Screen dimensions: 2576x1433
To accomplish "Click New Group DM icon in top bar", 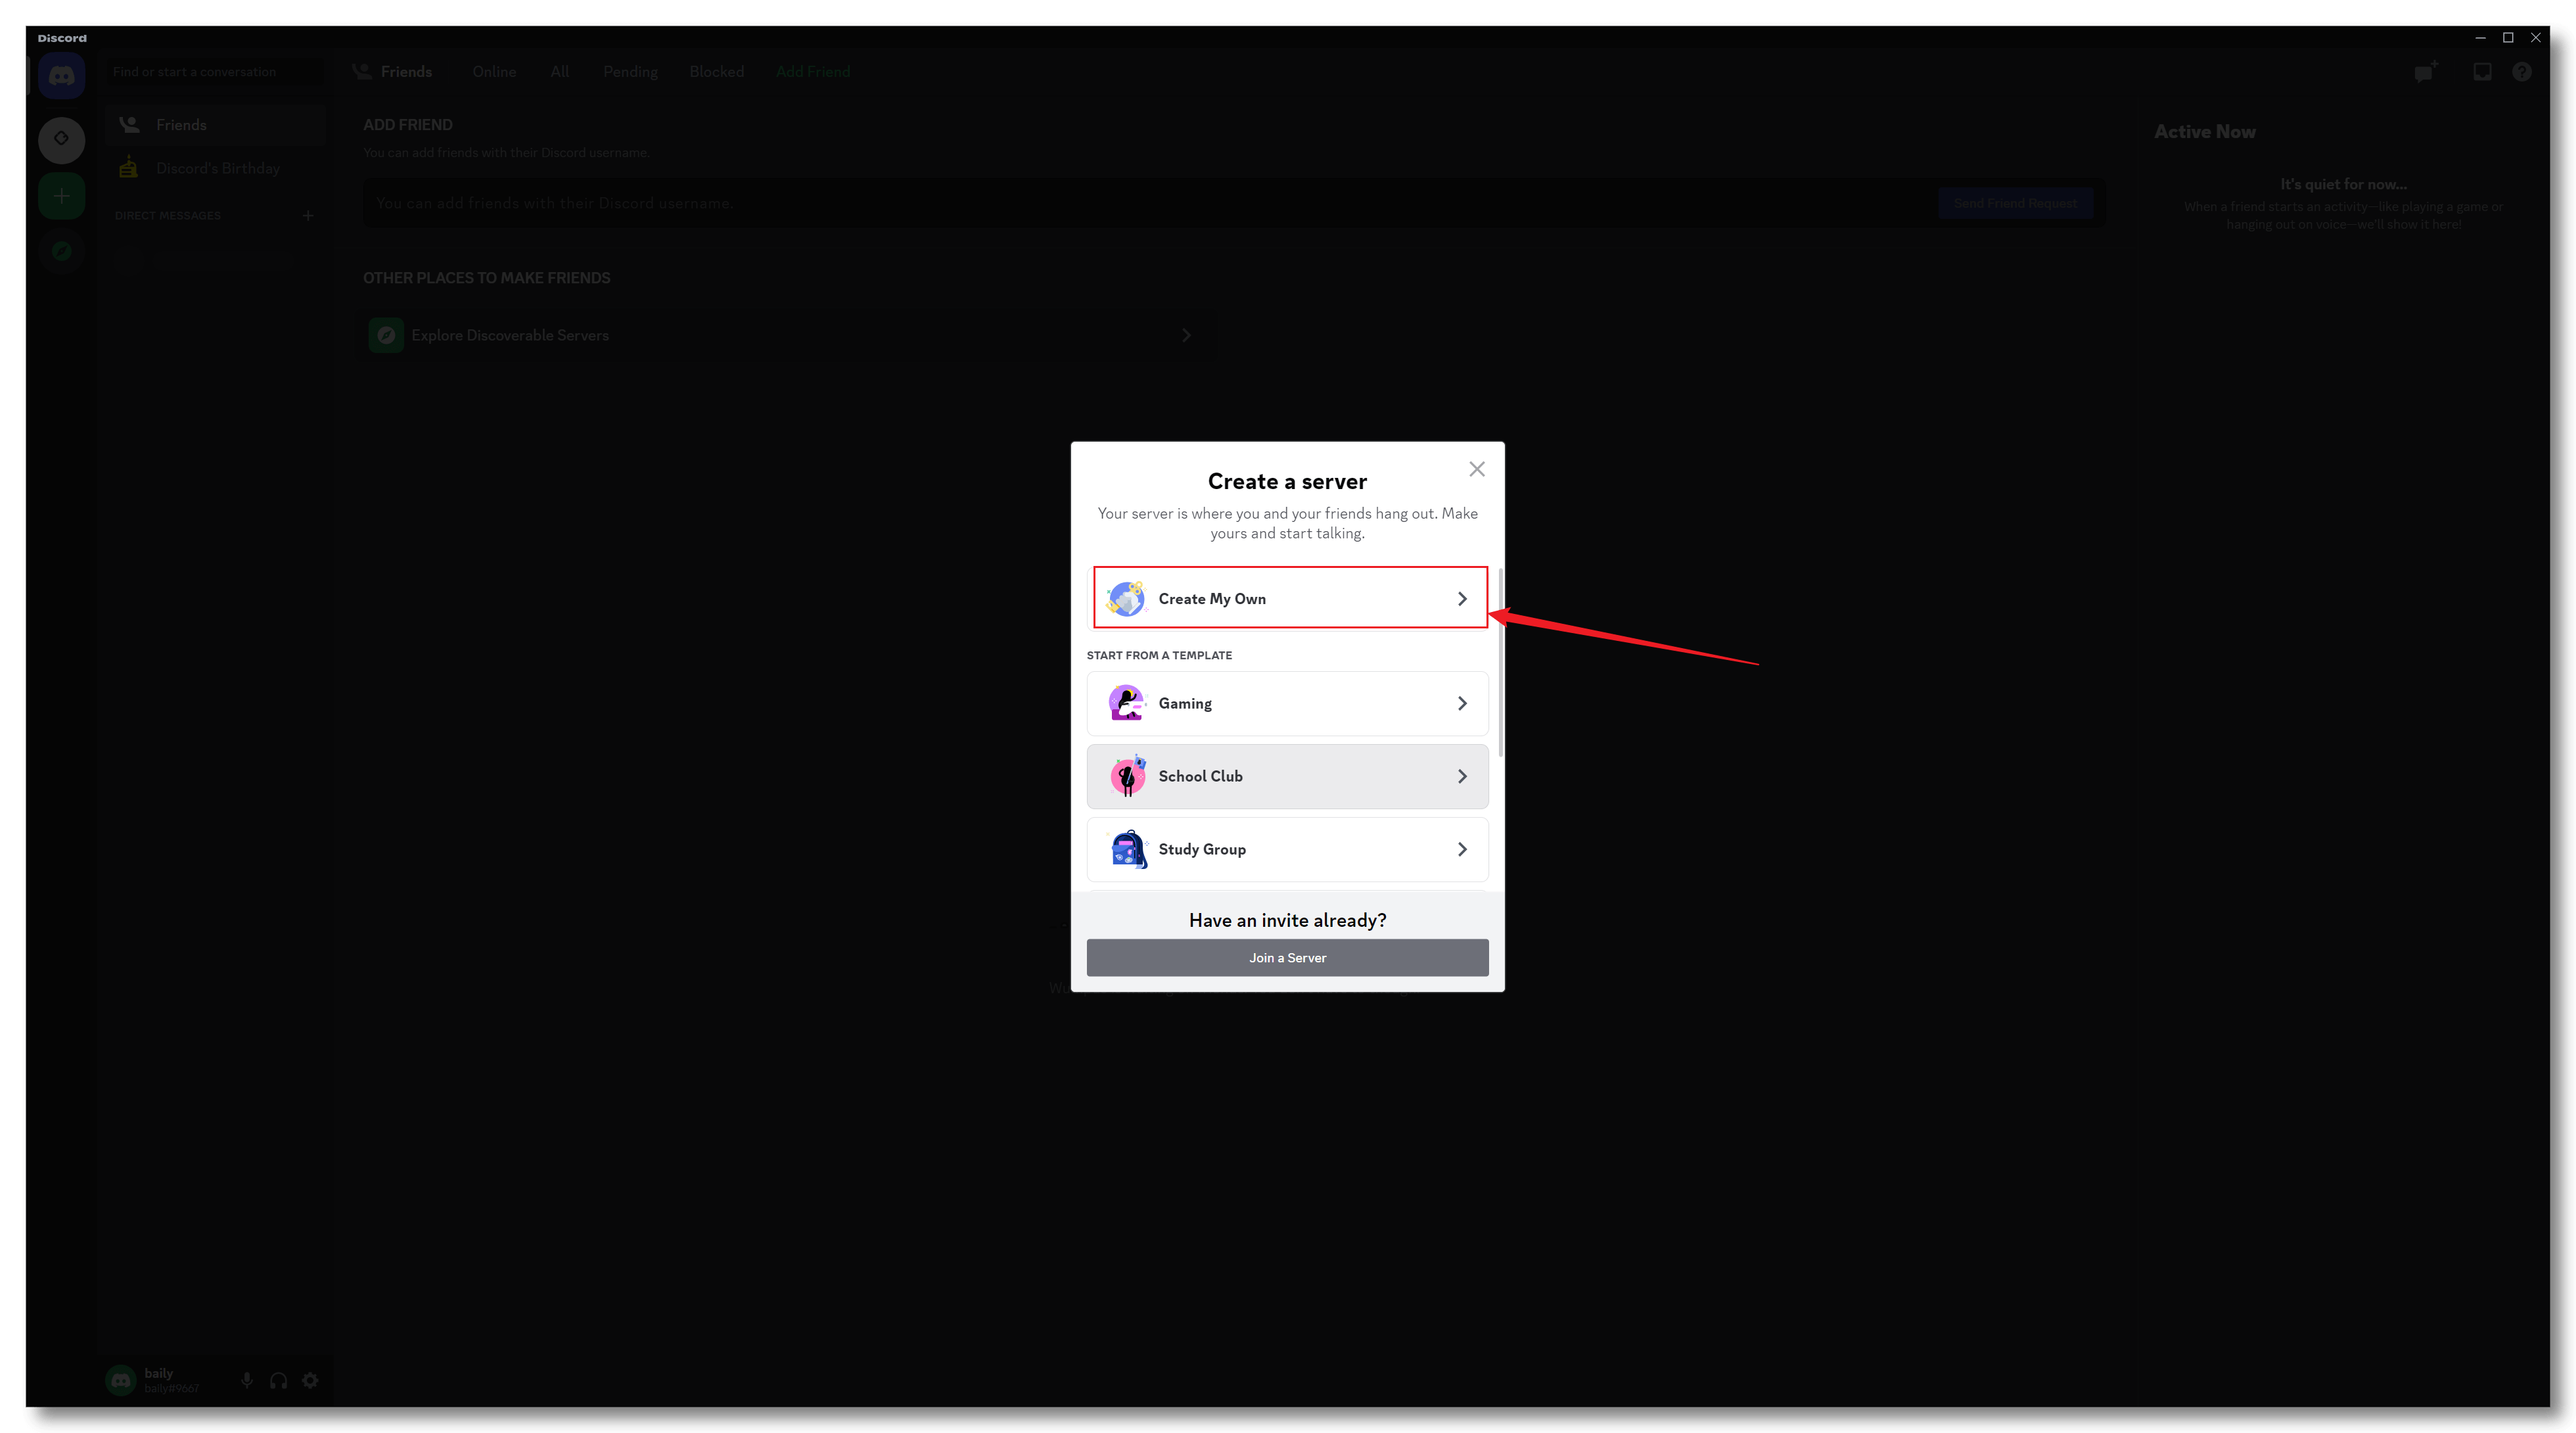I will point(2424,72).
